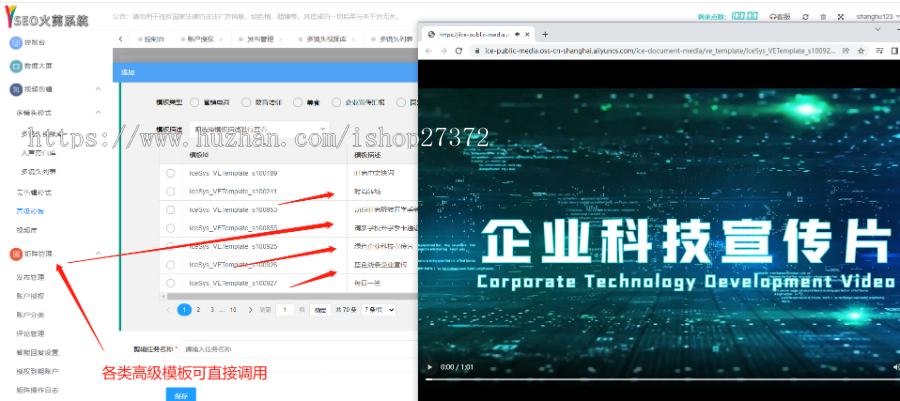Open the template description dropdown

click(259, 130)
